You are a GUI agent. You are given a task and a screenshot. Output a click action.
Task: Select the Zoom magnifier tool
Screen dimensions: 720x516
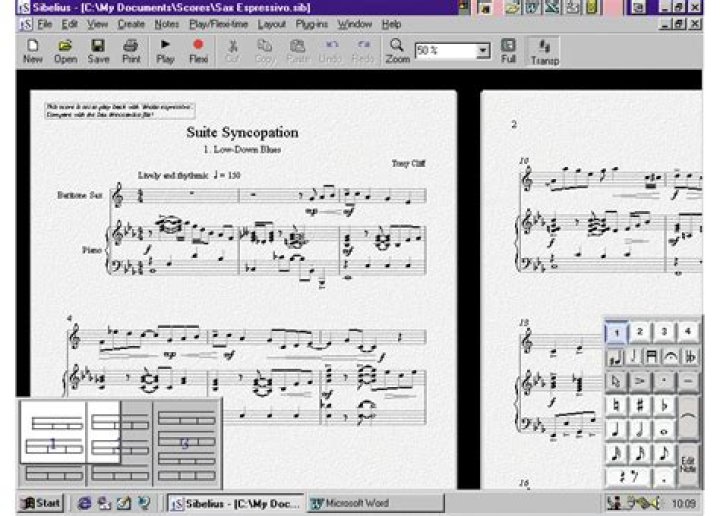pyautogui.click(x=397, y=51)
